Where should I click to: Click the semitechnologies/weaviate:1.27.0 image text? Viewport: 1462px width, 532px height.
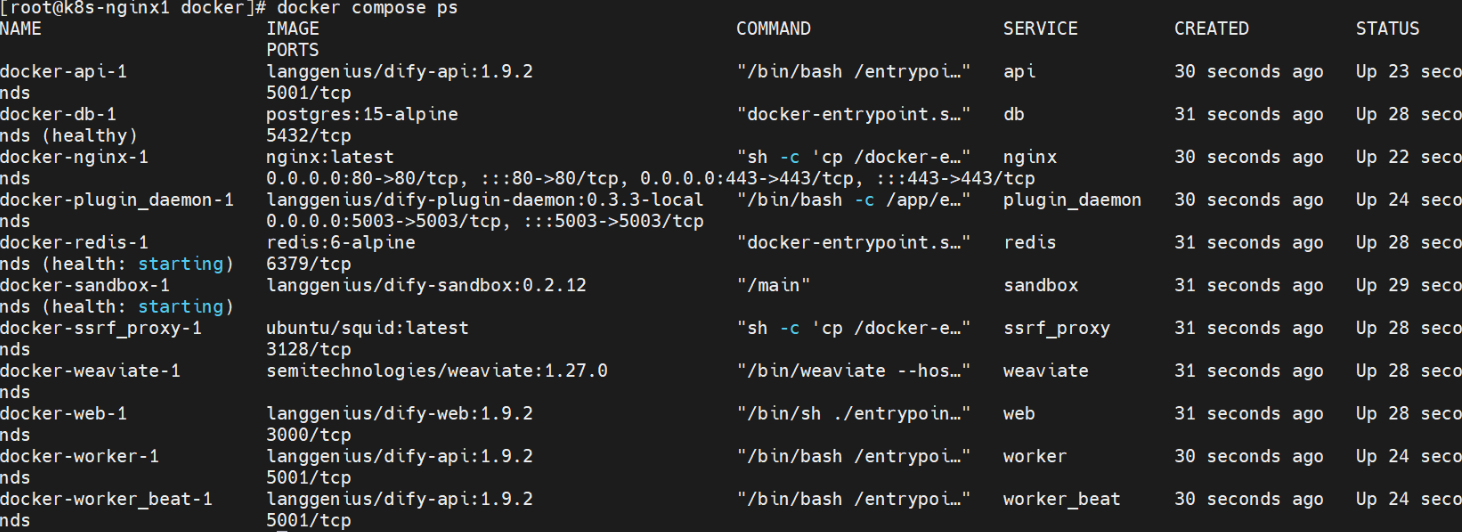pyautogui.click(x=437, y=371)
